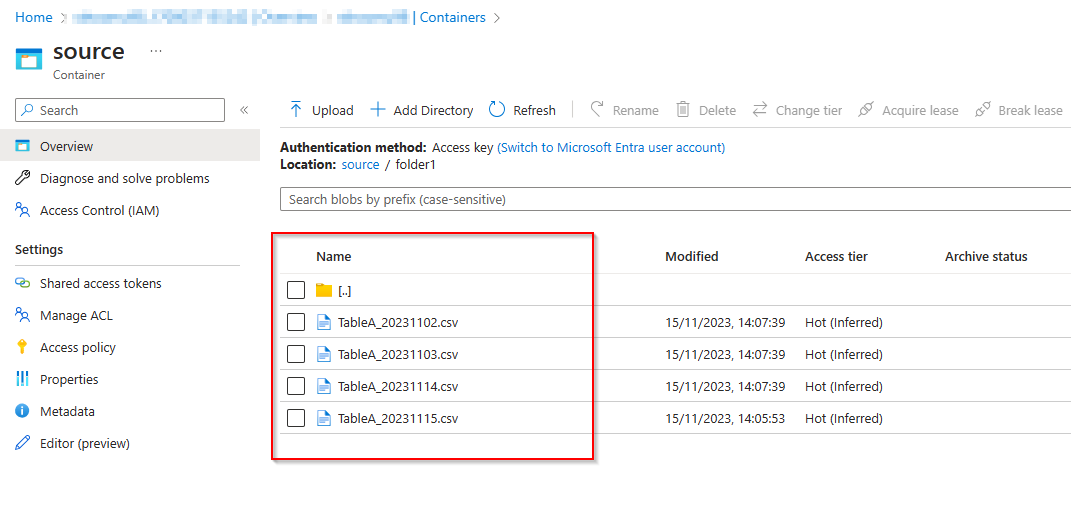Screen dimensions: 1071x525
Task: Click the Upload arrow icon
Action: [296, 110]
